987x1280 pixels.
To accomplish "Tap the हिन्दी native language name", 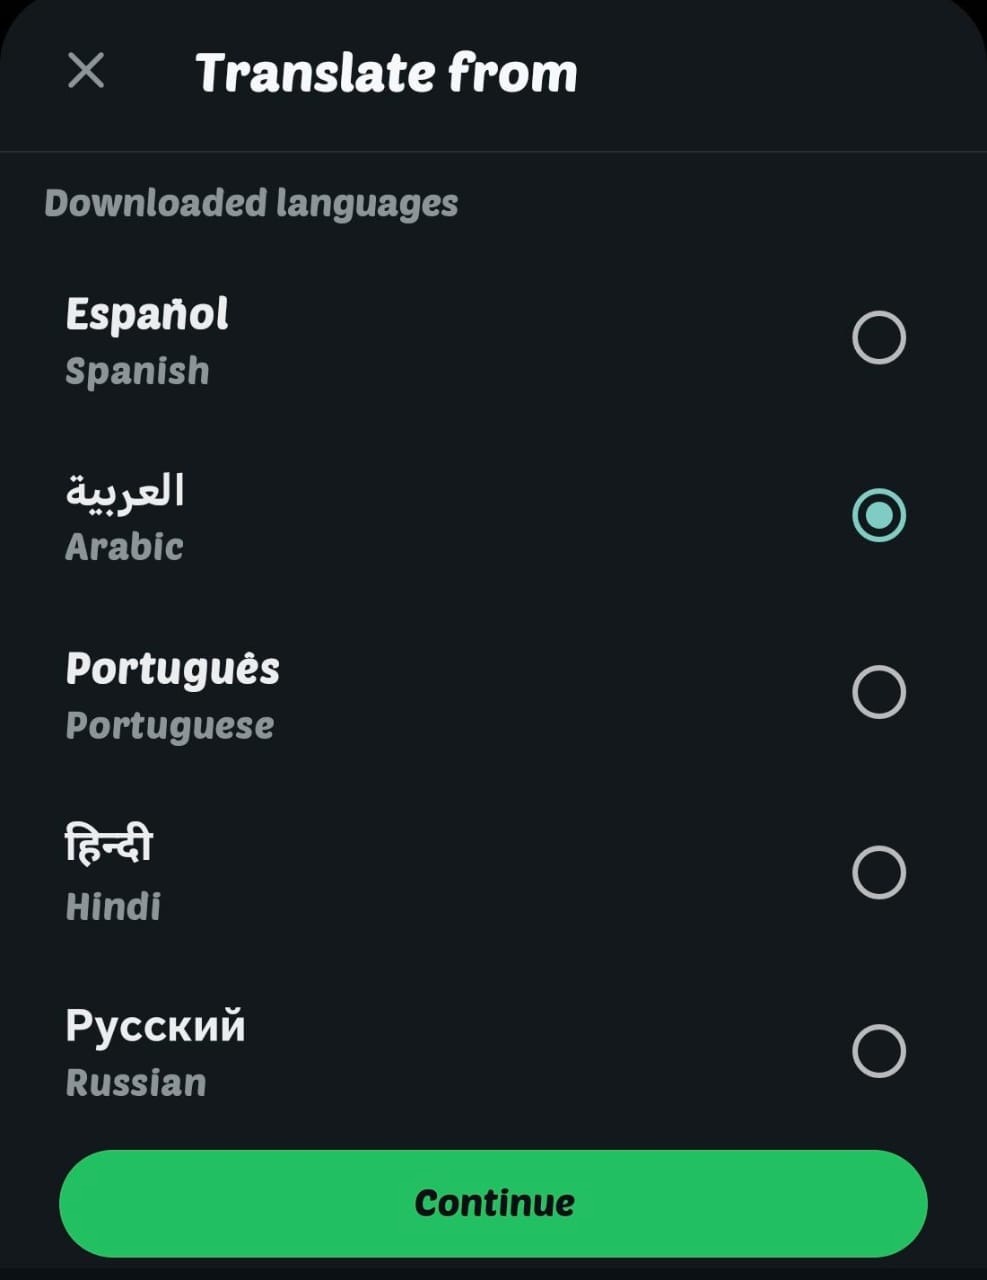I will (109, 844).
